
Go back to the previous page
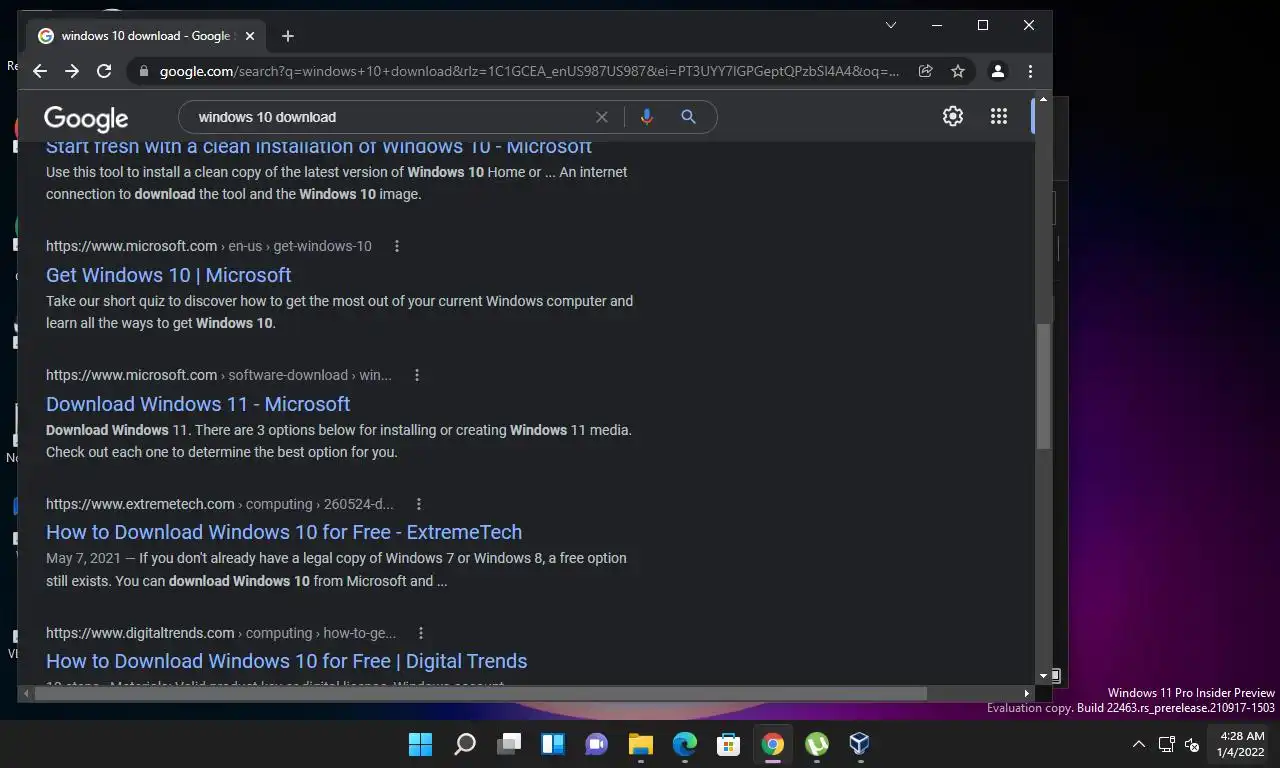40,71
